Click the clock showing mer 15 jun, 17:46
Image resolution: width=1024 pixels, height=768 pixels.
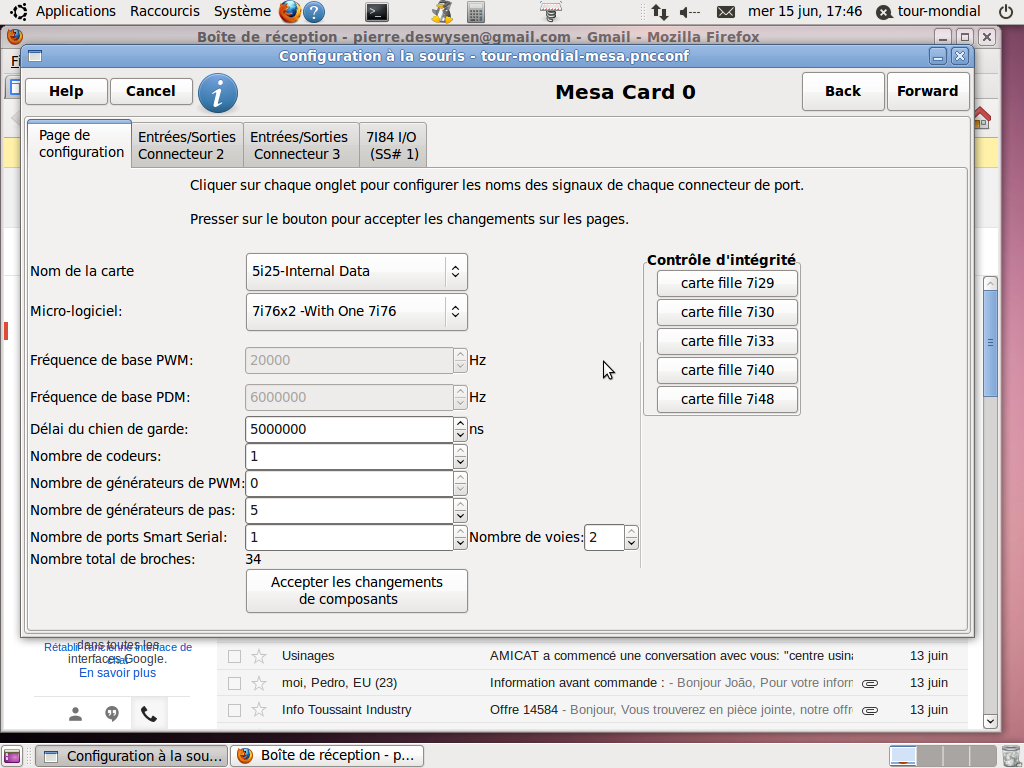coord(805,12)
